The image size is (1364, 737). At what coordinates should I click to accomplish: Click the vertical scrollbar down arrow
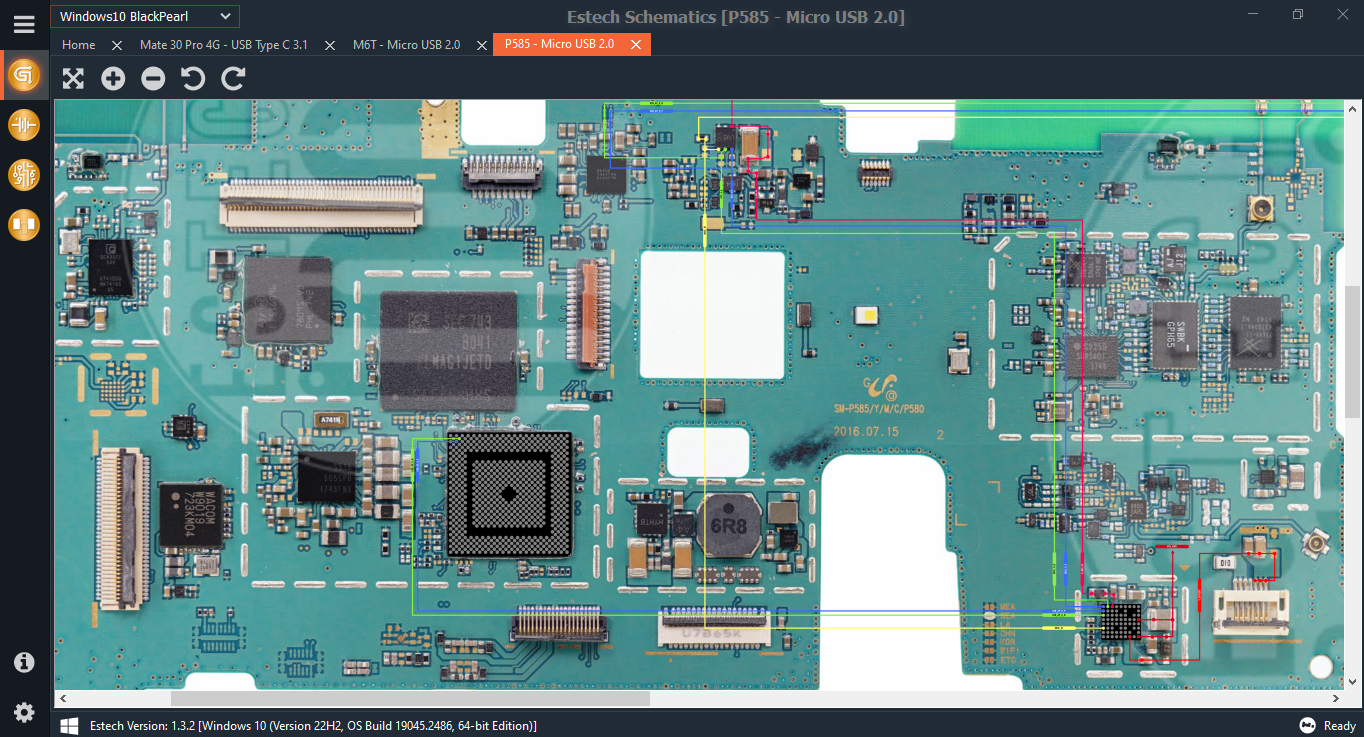[1353, 682]
